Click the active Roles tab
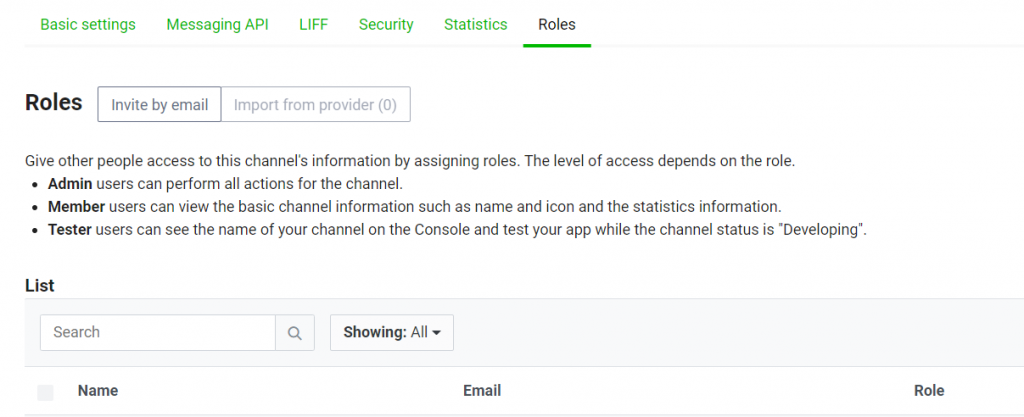This screenshot has height=417, width=1024. click(x=556, y=24)
